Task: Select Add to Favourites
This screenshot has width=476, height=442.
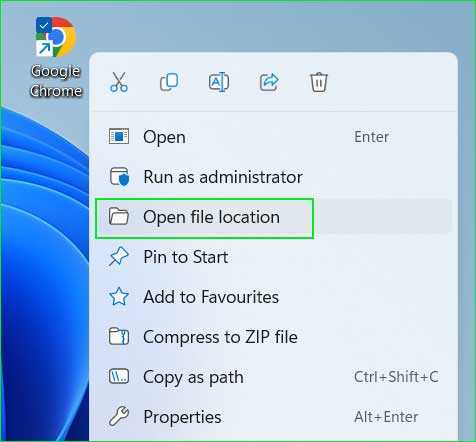Action: click(x=273, y=297)
